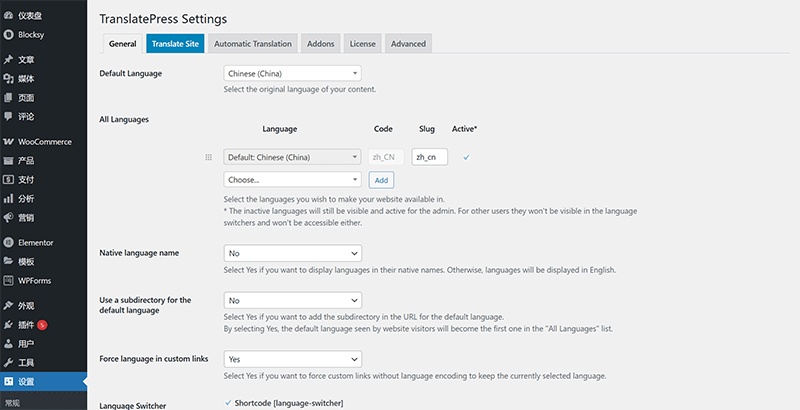Screen dimensions: 800x410
Task: Open Payments dollar icon (支付)
Action: click(8, 180)
